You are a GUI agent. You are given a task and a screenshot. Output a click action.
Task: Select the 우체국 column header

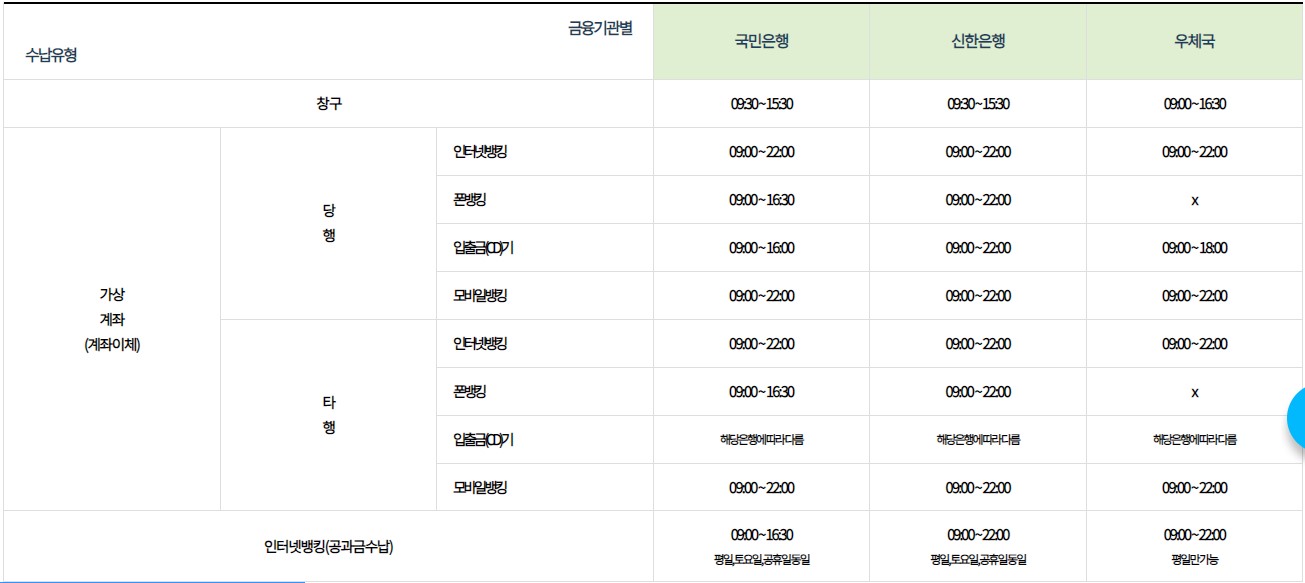pyautogui.click(x=1195, y=42)
